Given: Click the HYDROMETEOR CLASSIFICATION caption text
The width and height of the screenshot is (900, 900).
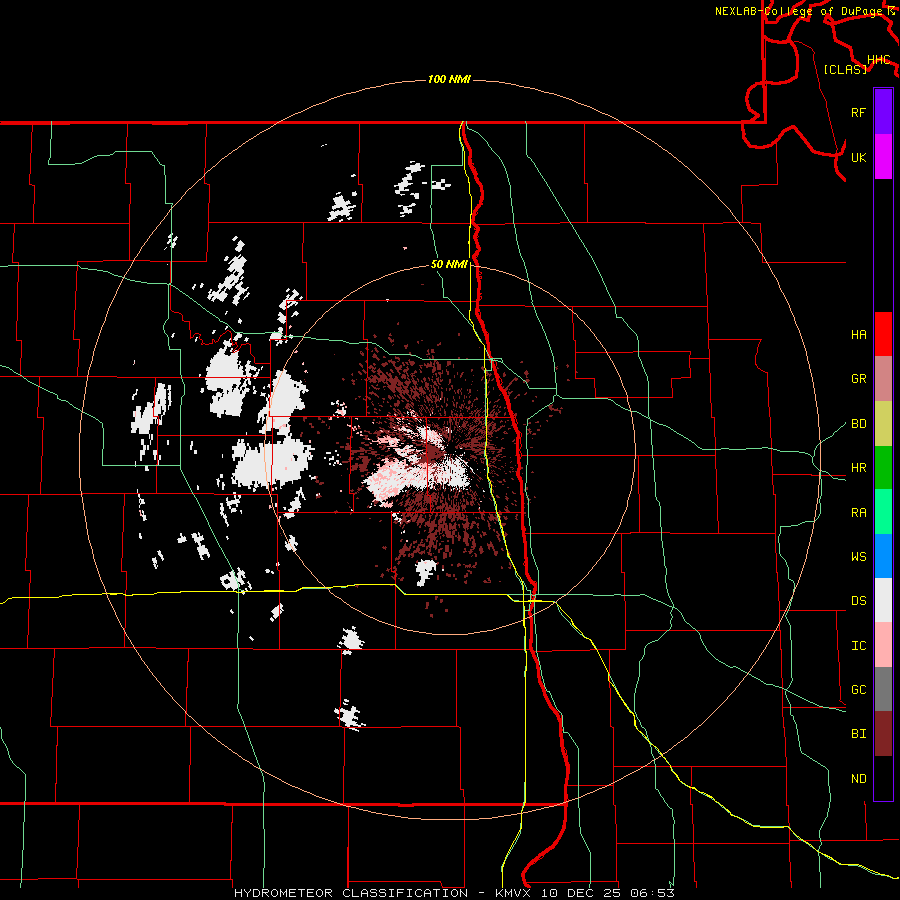Looking at the screenshot, I should 351,893.
